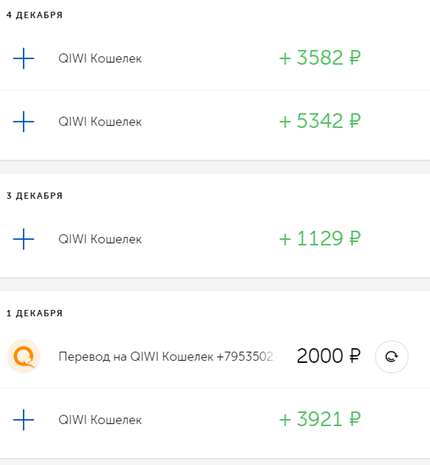
Task: Click QIWI Кошелек label in first row
Action: tap(100, 59)
